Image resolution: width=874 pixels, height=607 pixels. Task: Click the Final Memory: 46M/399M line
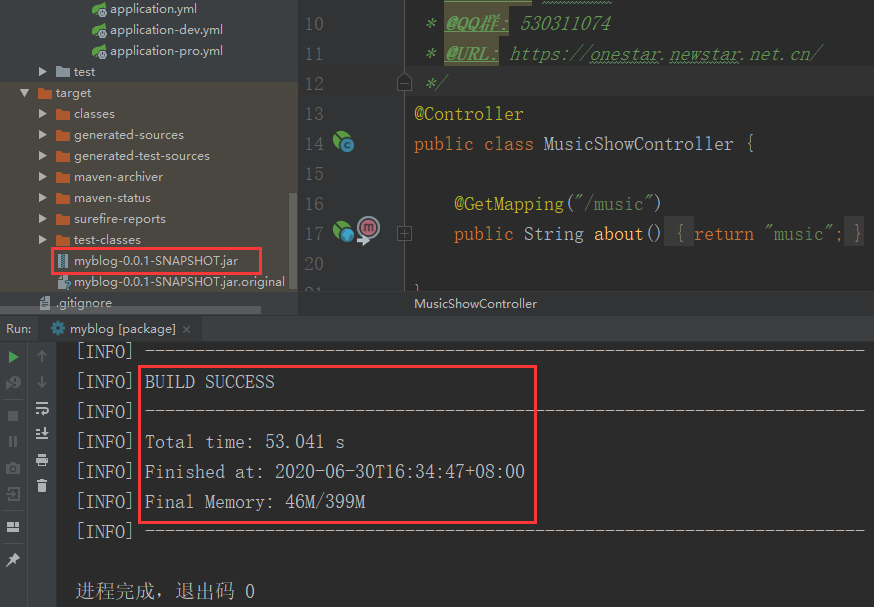(255, 502)
